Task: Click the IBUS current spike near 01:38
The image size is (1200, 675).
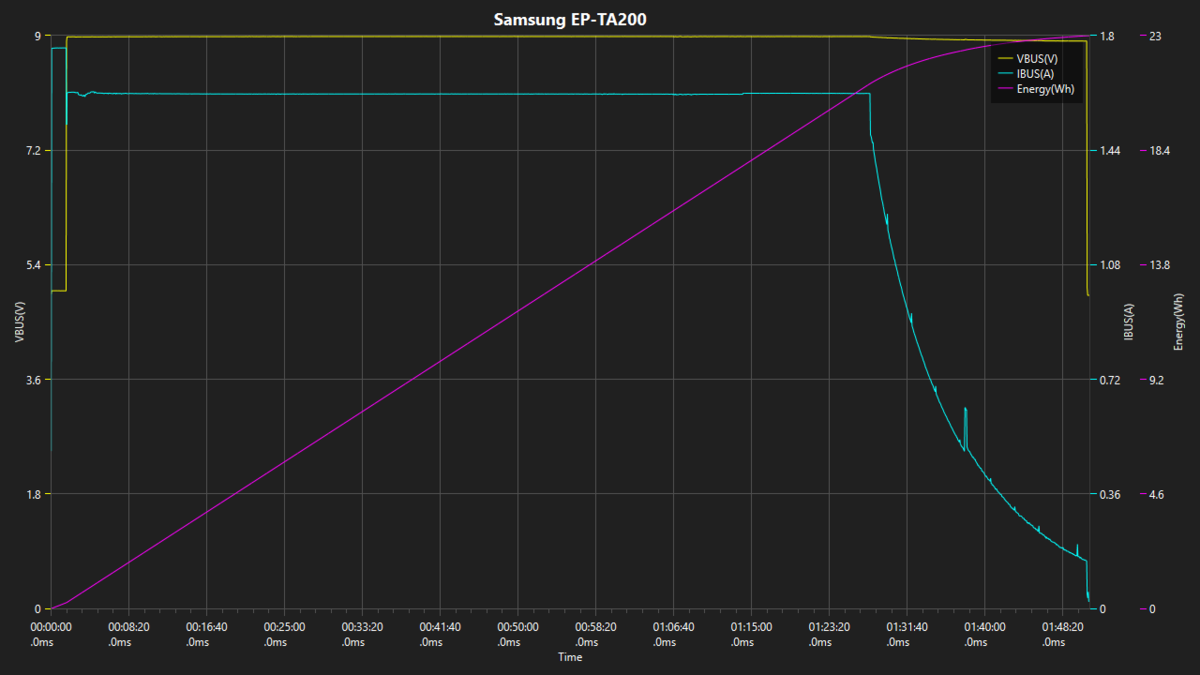Action: coord(966,429)
